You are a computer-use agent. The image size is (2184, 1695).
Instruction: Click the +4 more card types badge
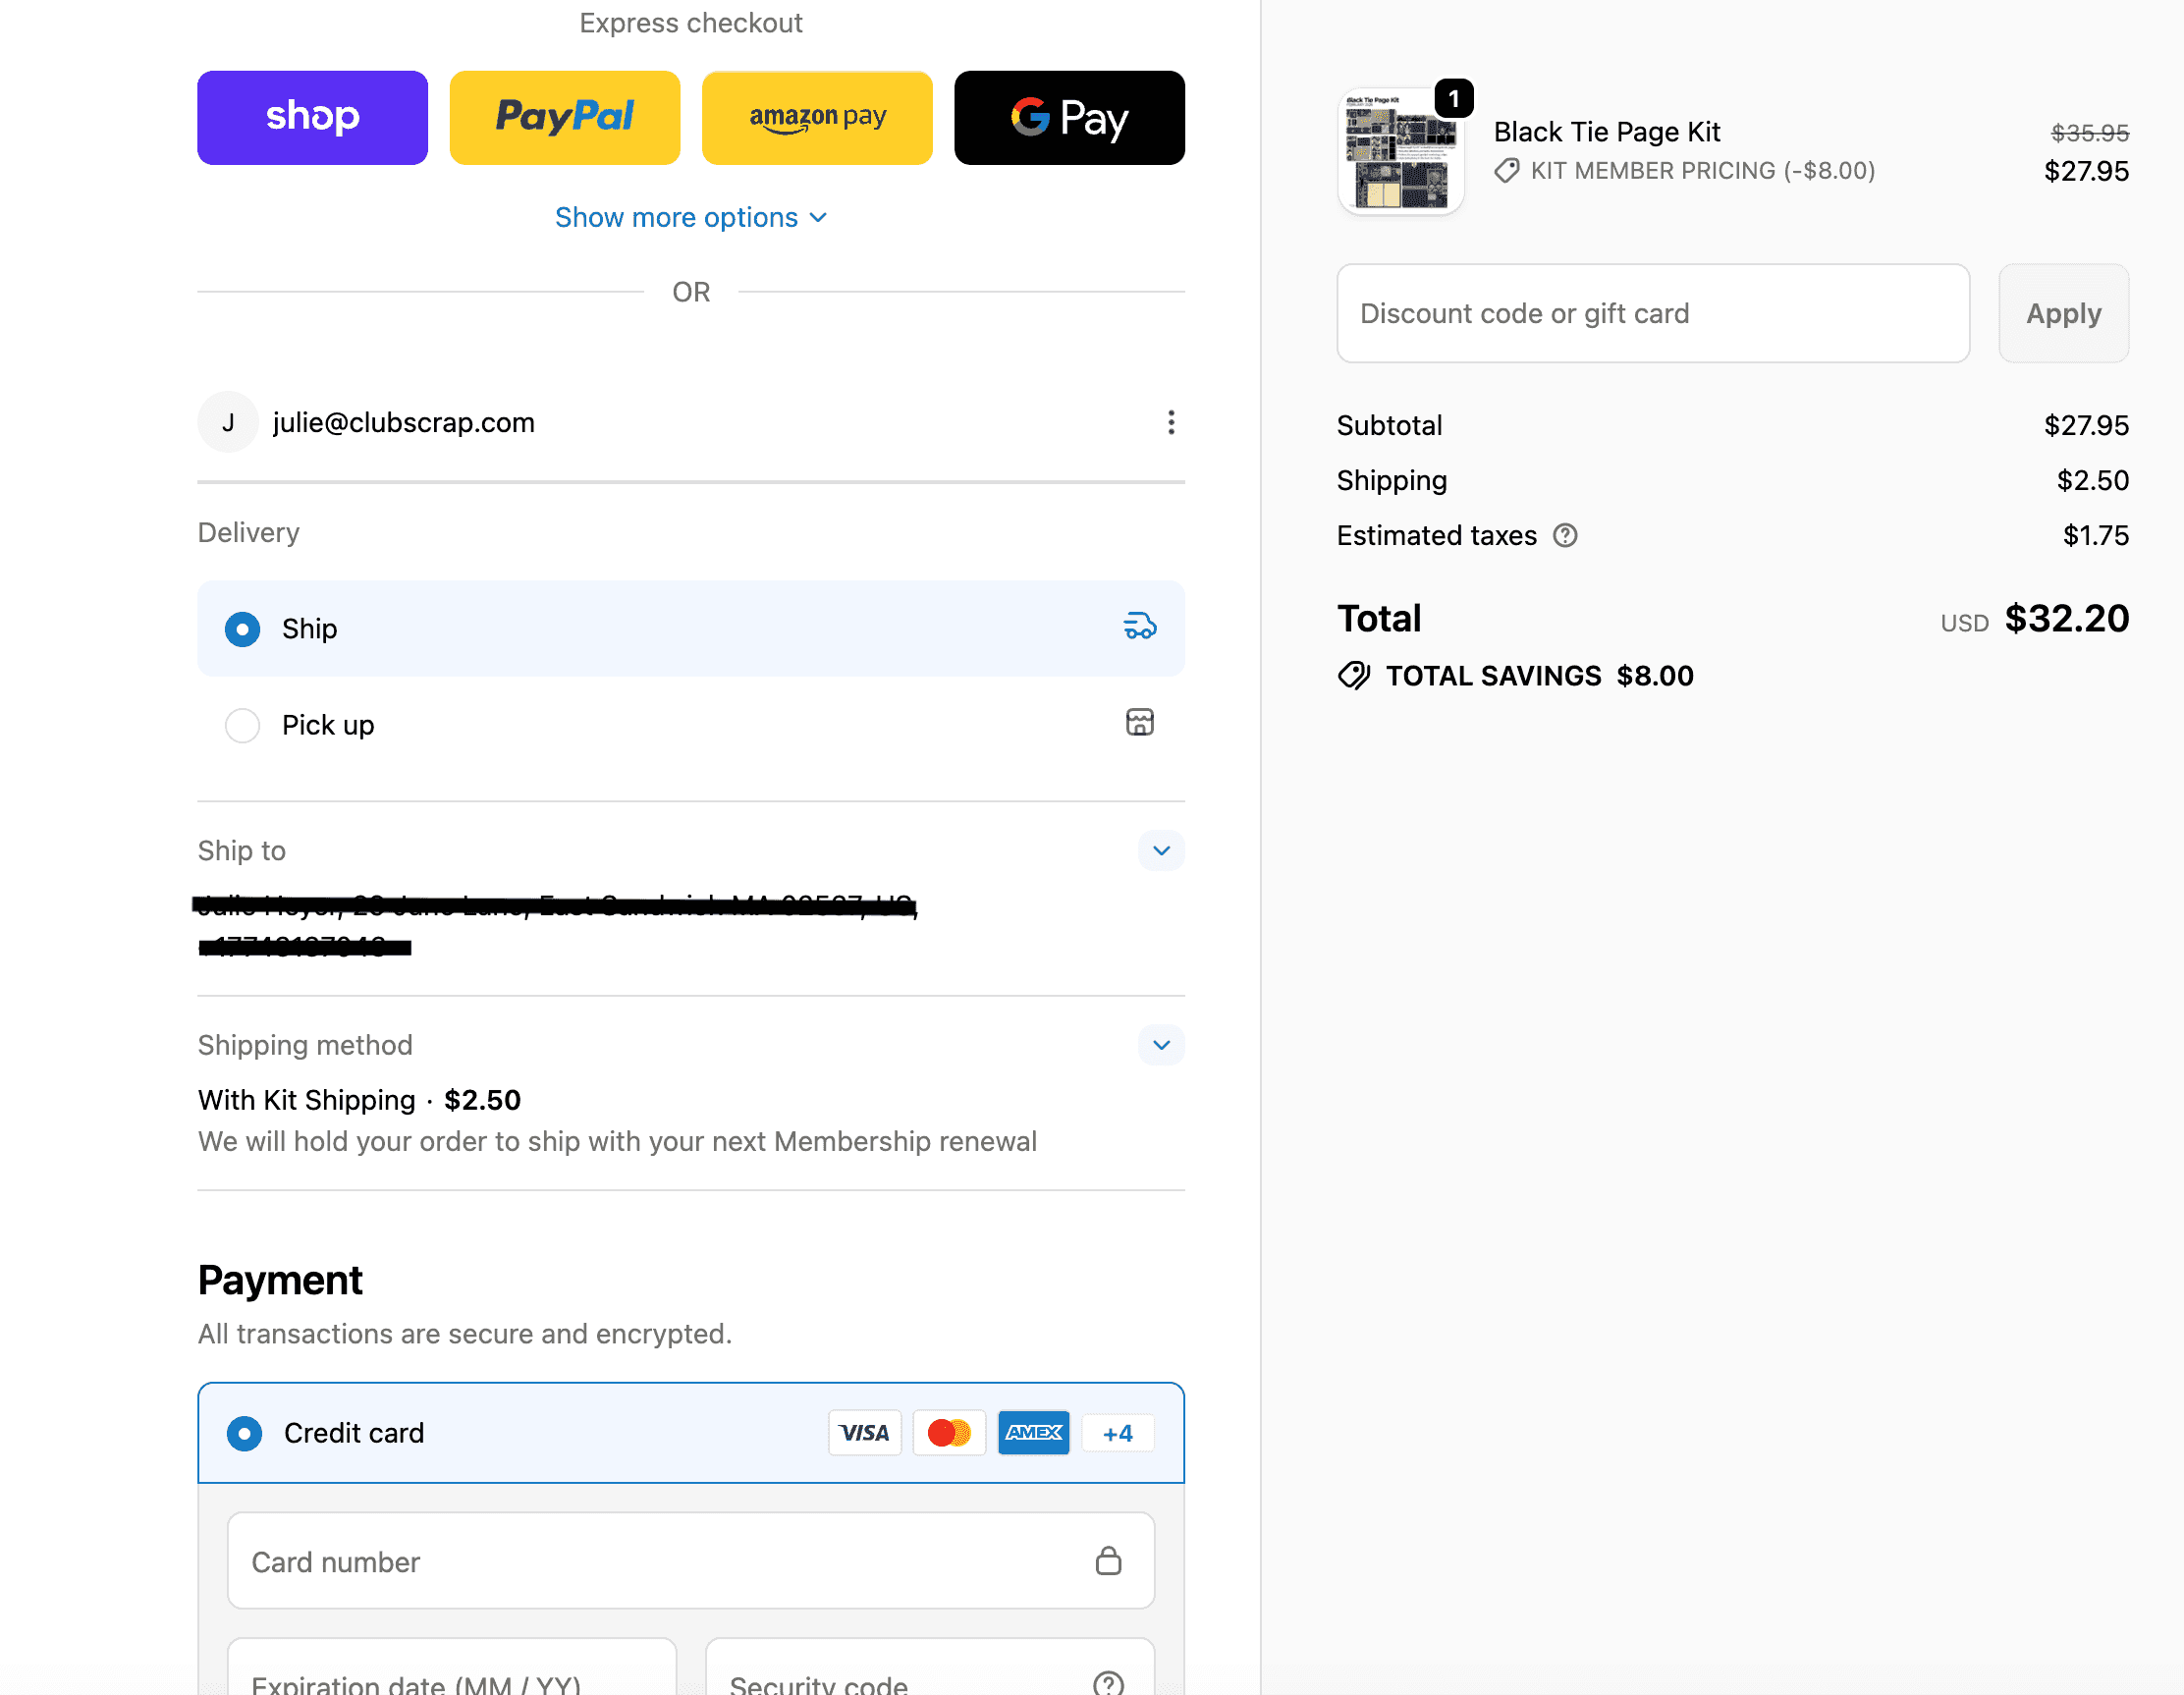pyautogui.click(x=1118, y=1433)
